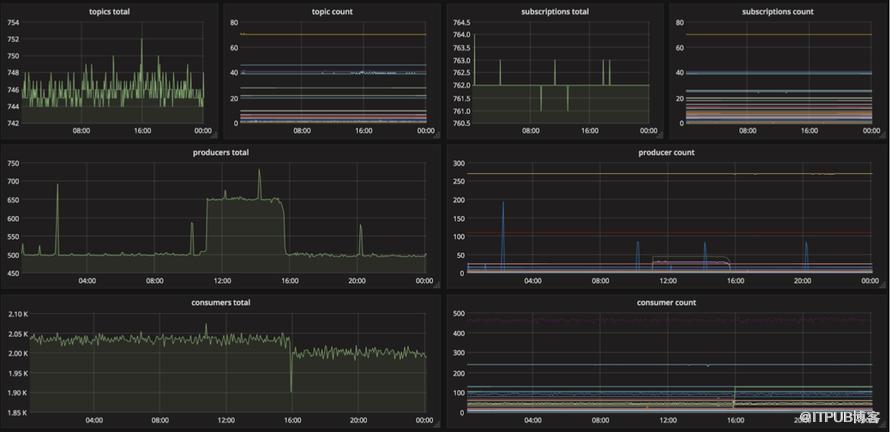Select the 764.5 label on subscriptions total axis
The image size is (890, 432).
coord(461,23)
